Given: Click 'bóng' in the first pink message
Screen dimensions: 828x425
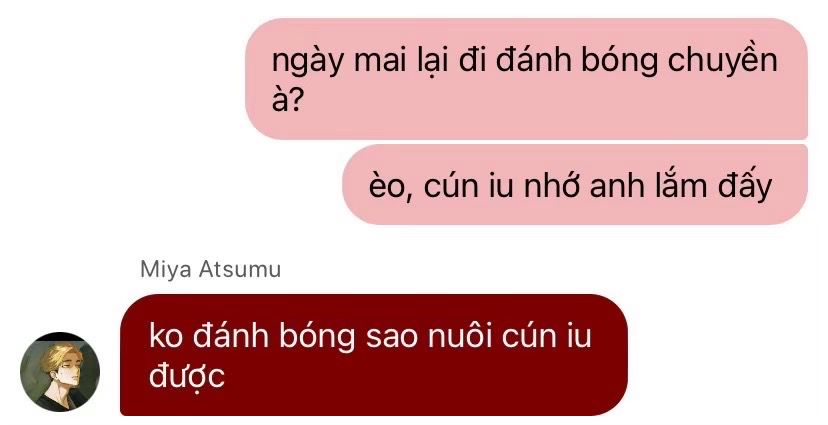Looking at the screenshot, I should pyautogui.click(x=619, y=62).
